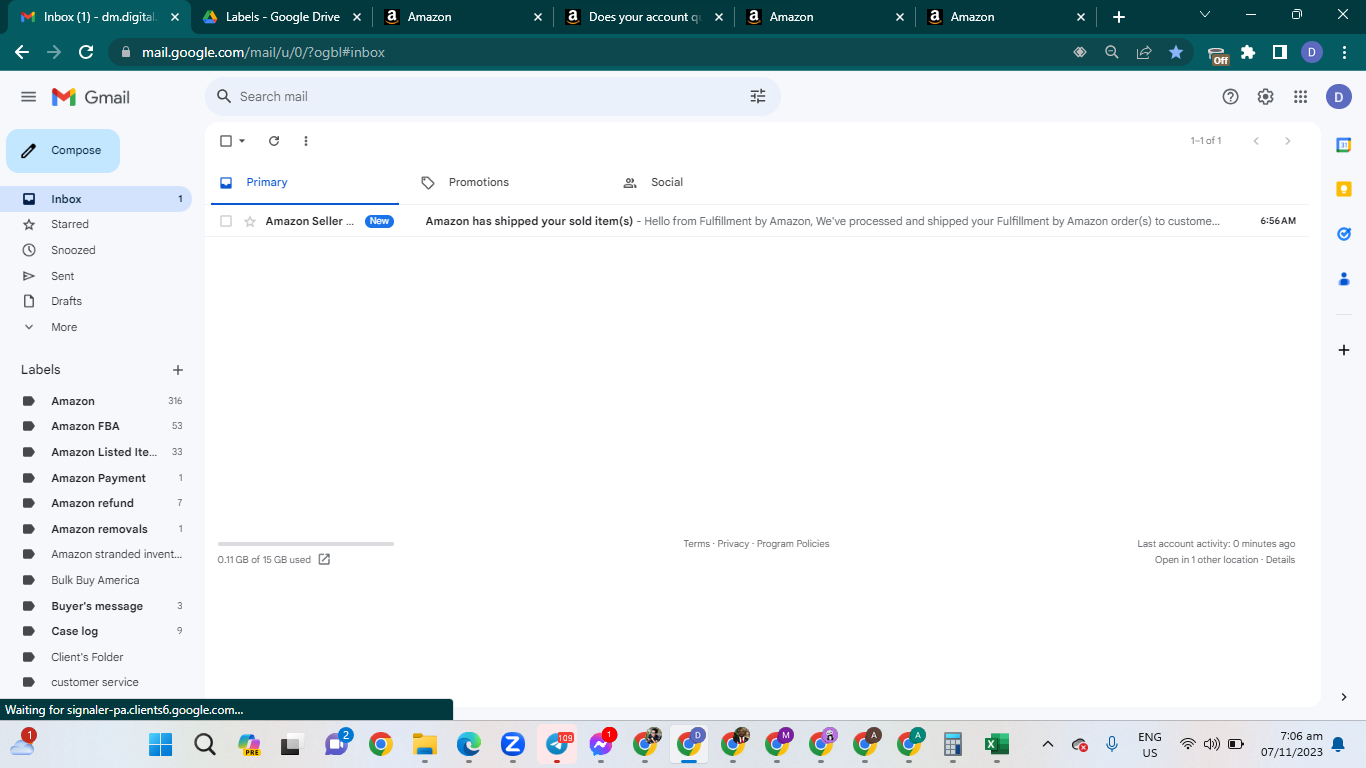
Task: Go back in browser history
Action: (x=22, y=52)
